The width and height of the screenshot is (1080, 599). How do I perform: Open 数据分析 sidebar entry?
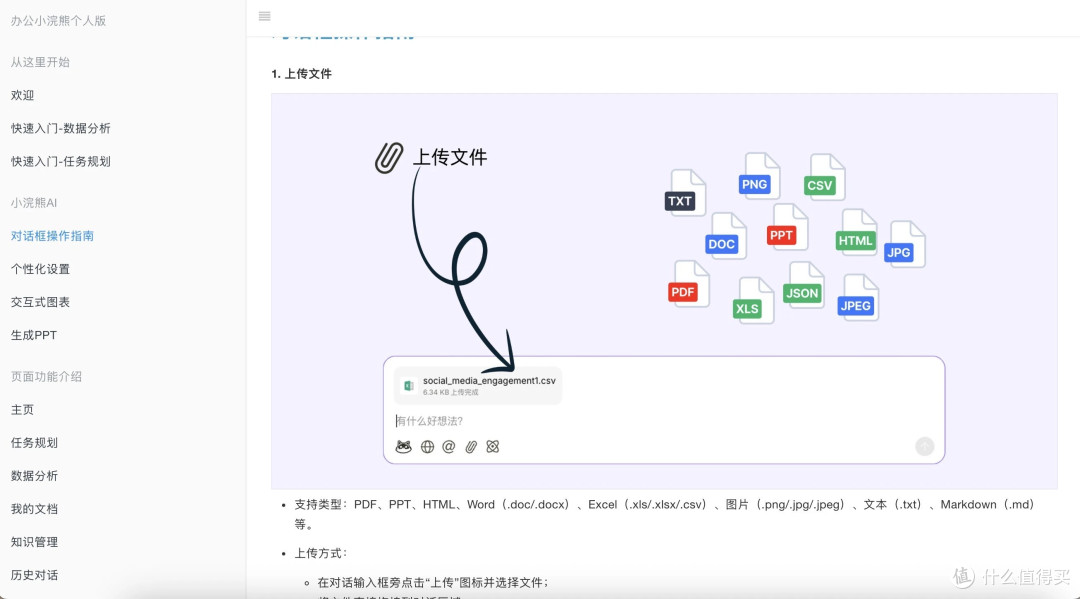34,475
